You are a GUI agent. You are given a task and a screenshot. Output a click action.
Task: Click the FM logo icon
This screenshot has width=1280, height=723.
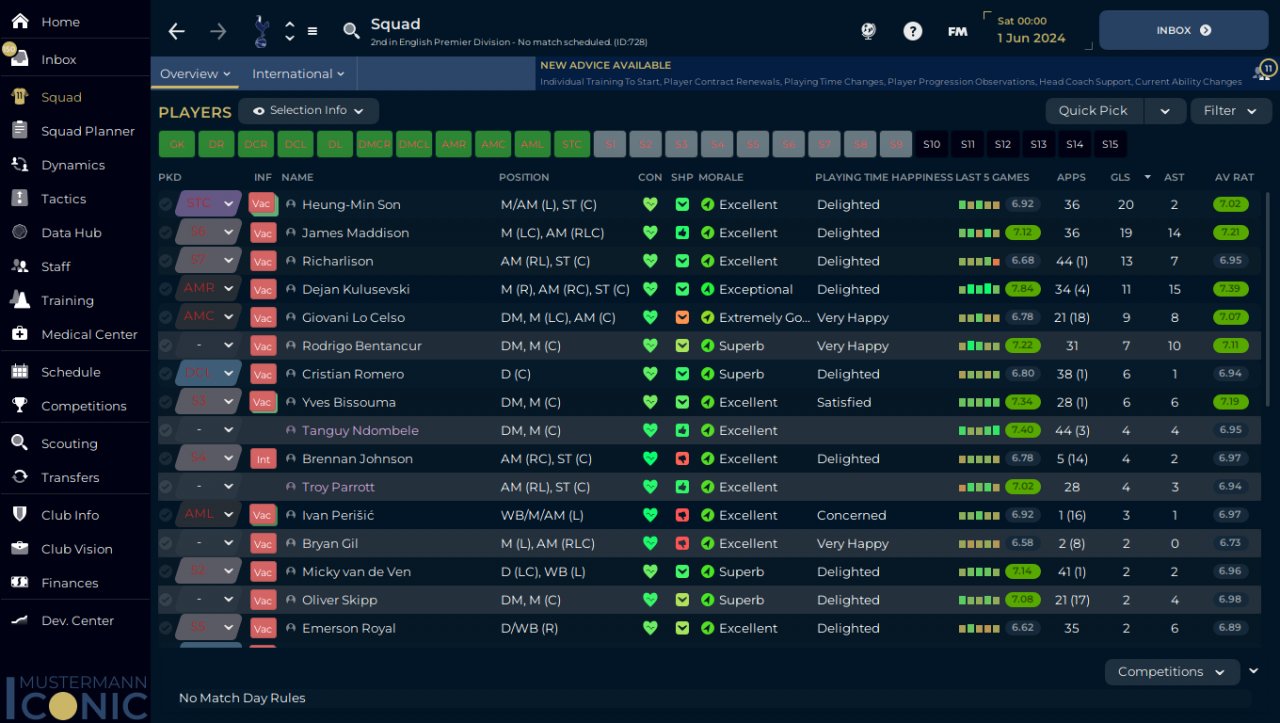[957, 31]
